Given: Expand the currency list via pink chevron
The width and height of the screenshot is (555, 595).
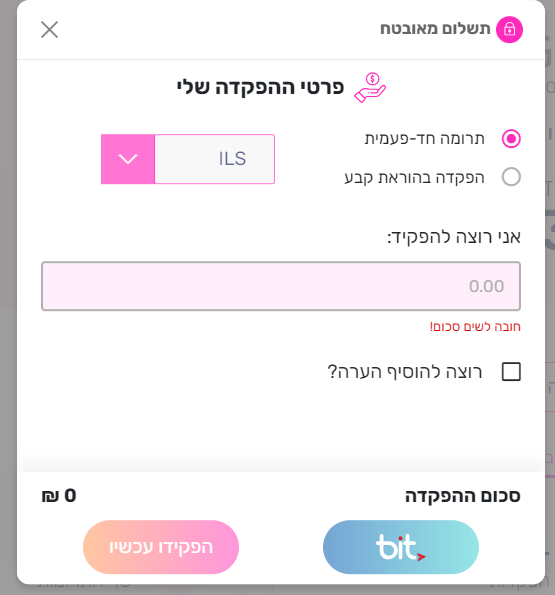Looking at the screenshot, I should pyautogui.click(x=128, y=159).
